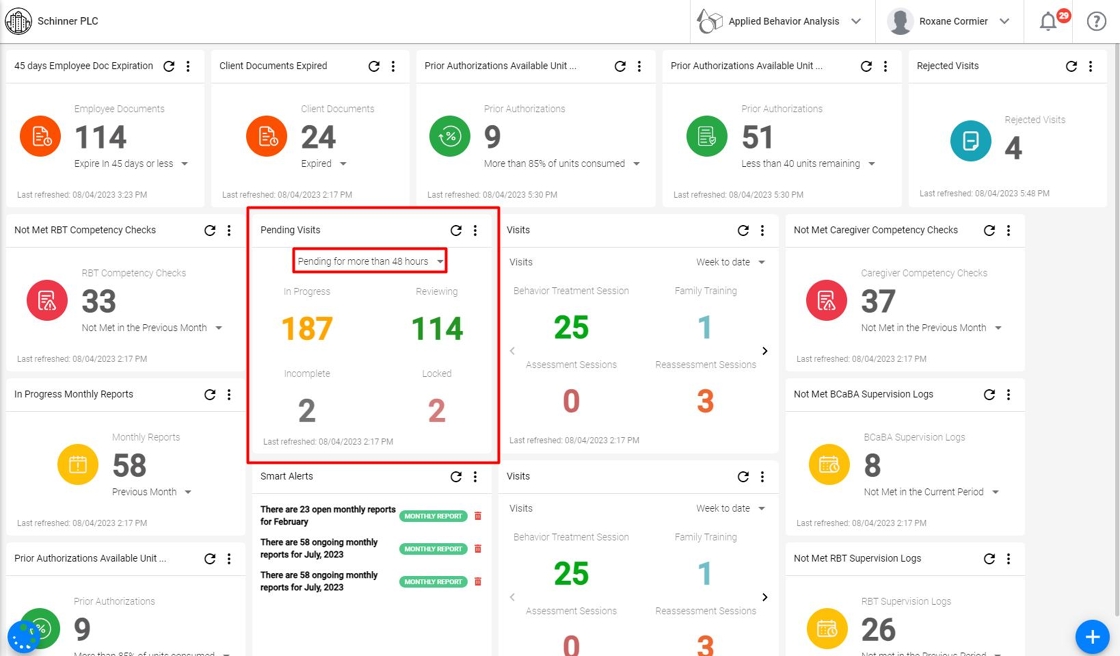Viewport: 1120px width, 656px height.
Task: Refresh the Smart Alerts widget
Action: click(456, 477)
